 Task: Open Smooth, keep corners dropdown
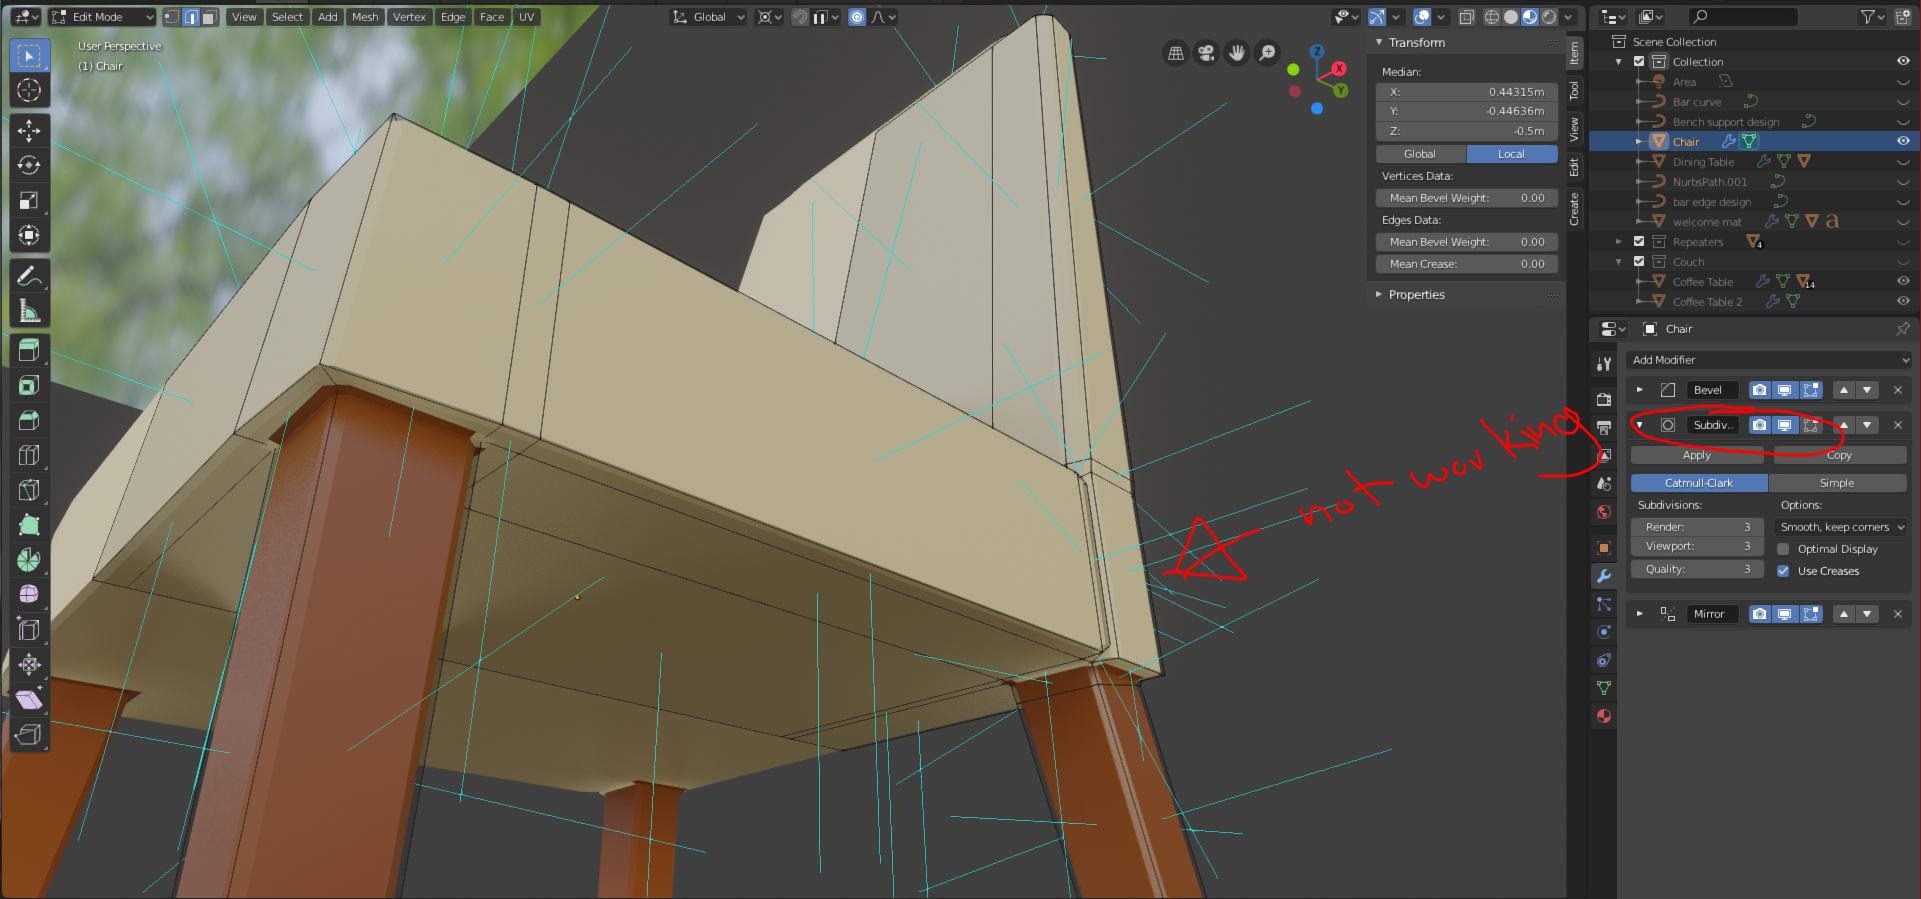click(1842, 527)
